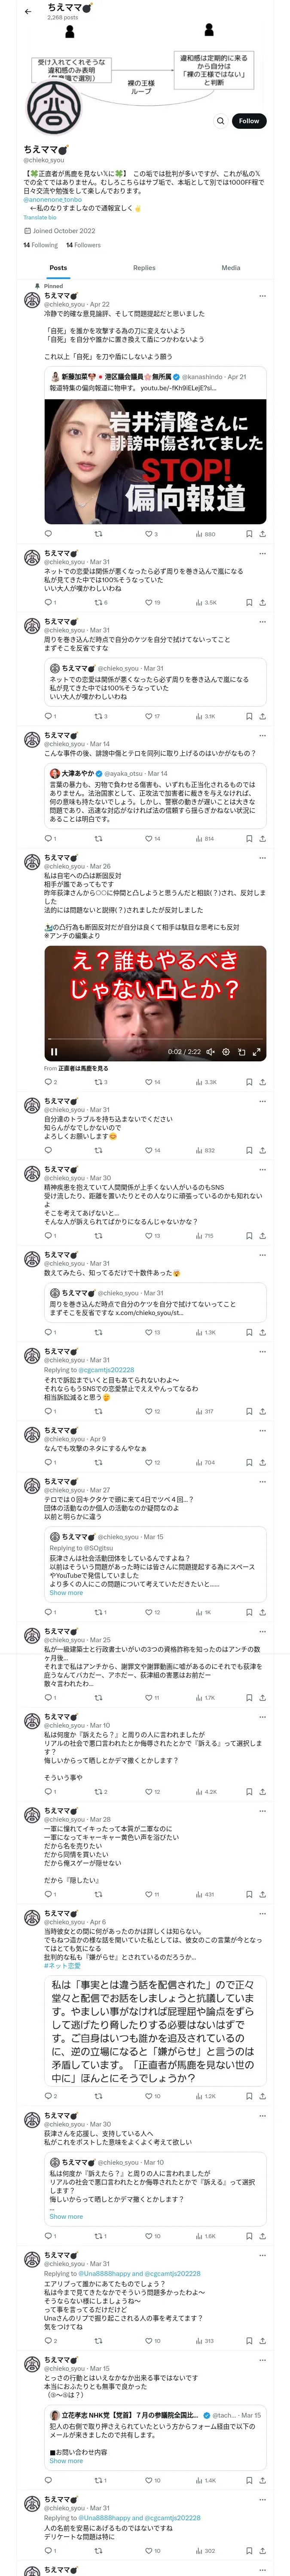Bookmark the pinned post about 岩井清隆
The image size is (290, 2576).
(x=249, y=534)
